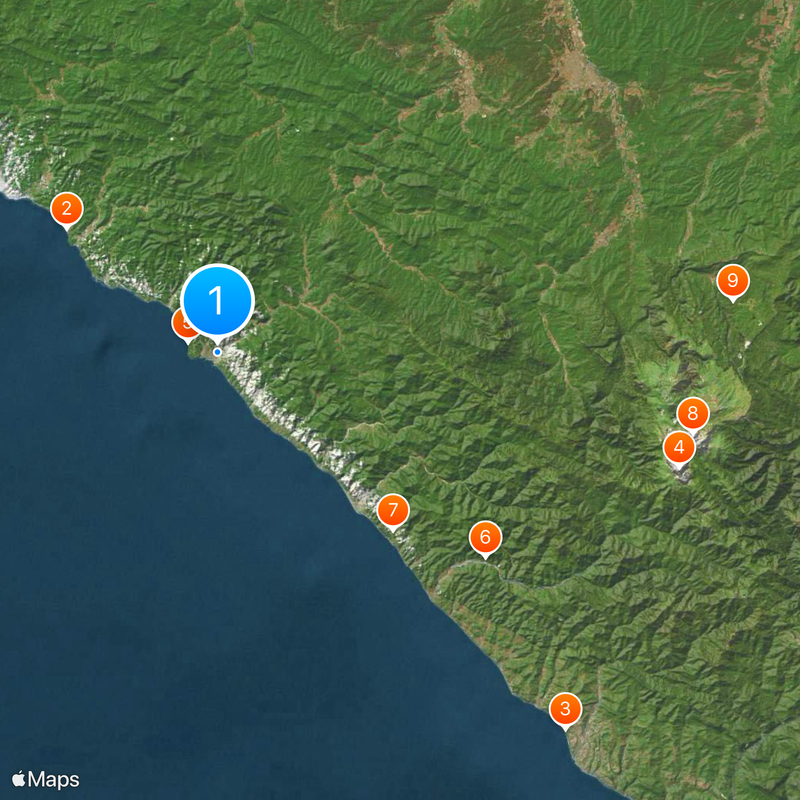Image resolution: width=800 pixels, height=800 pixels.
Task: Select the large blue pin numbered 1
Action: 217,301
